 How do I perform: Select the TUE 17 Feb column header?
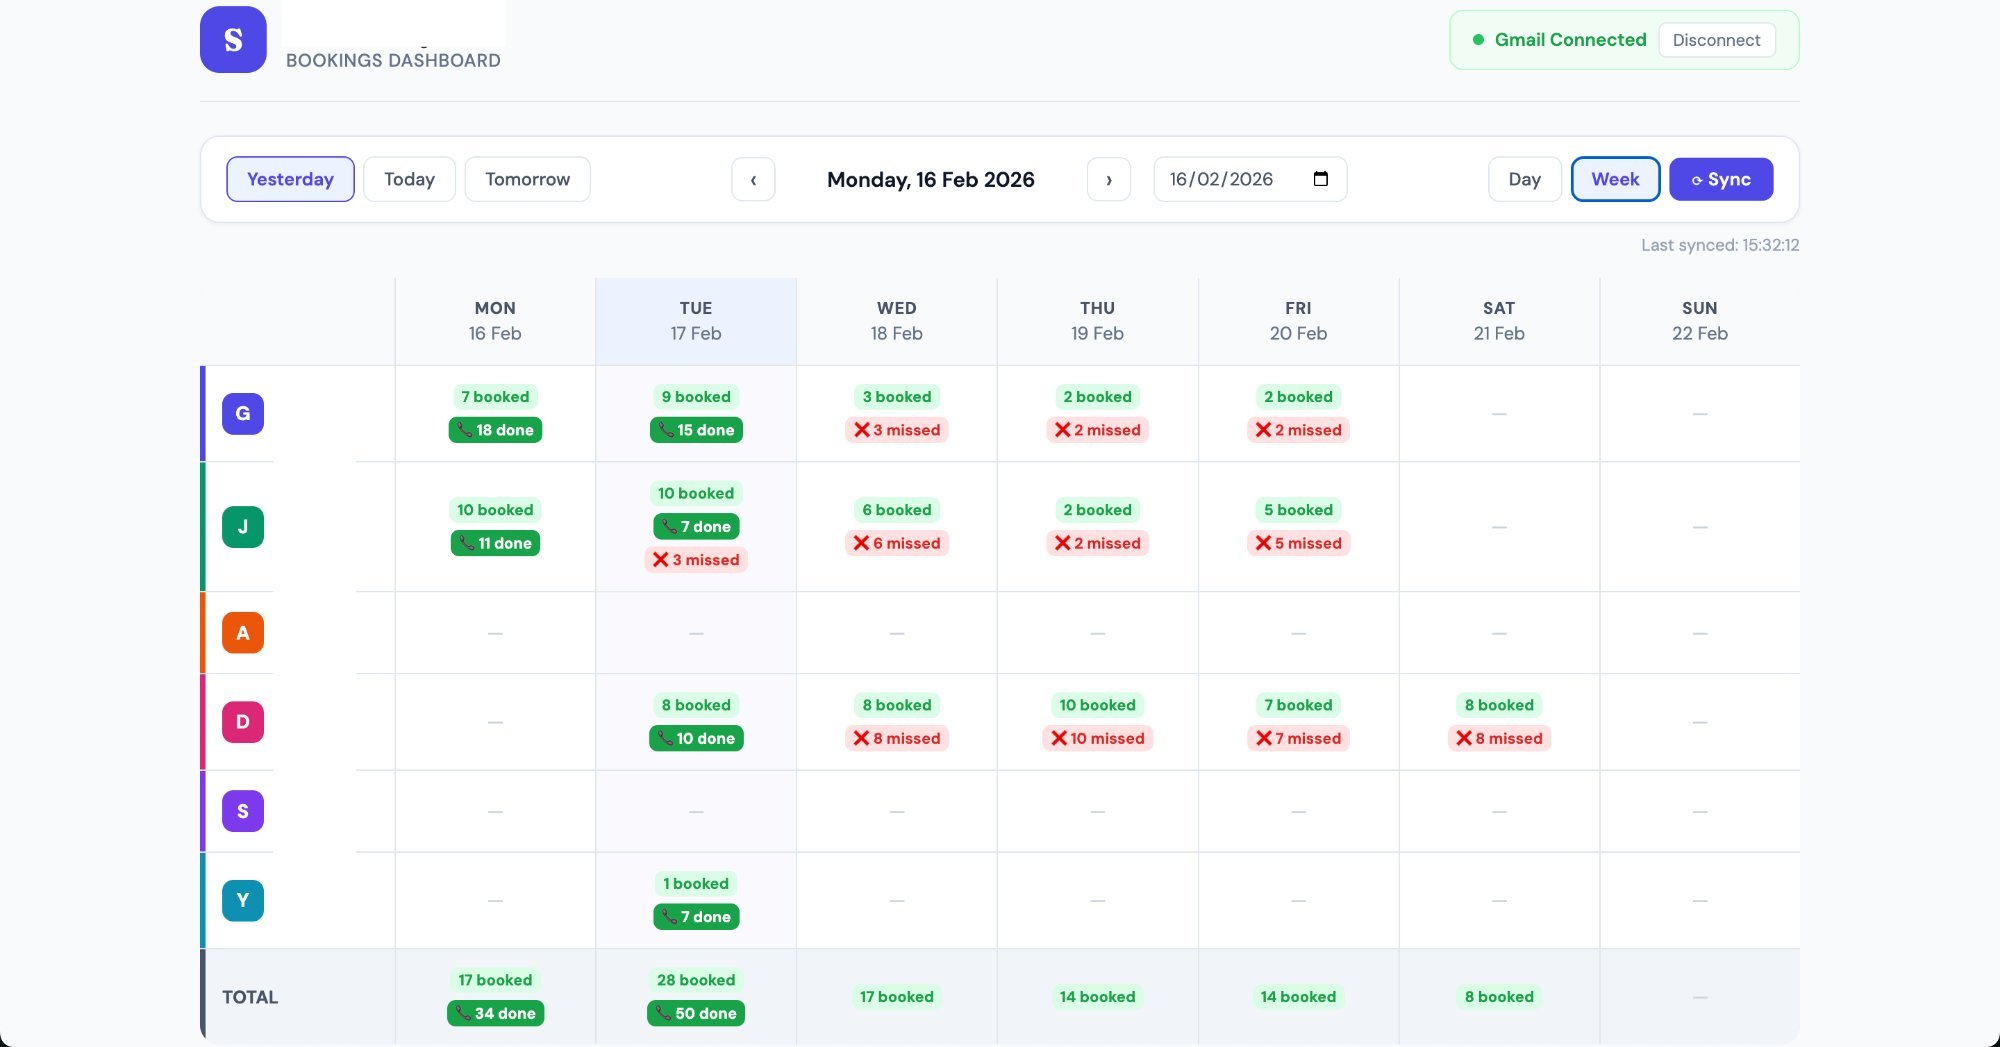click(x=695, y=320)
